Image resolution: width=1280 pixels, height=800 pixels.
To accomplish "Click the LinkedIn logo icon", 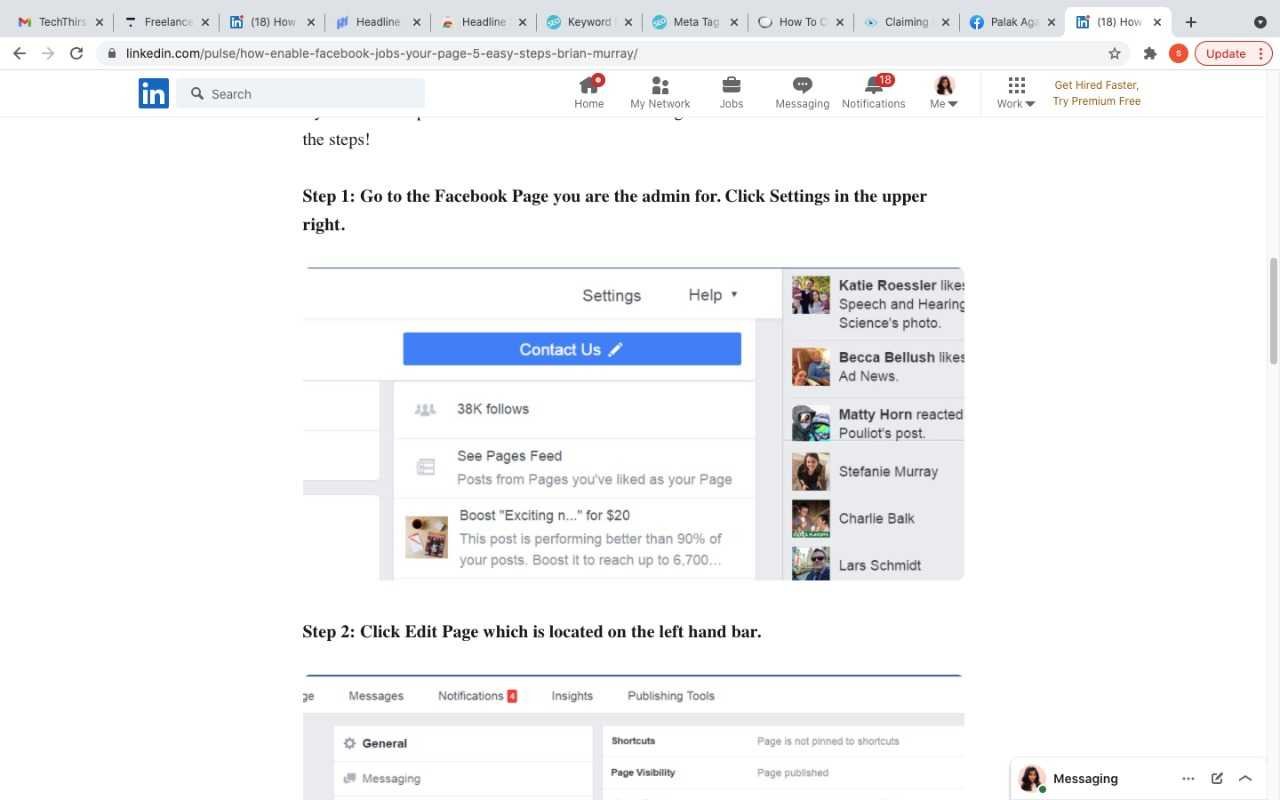I will point(153,94).
